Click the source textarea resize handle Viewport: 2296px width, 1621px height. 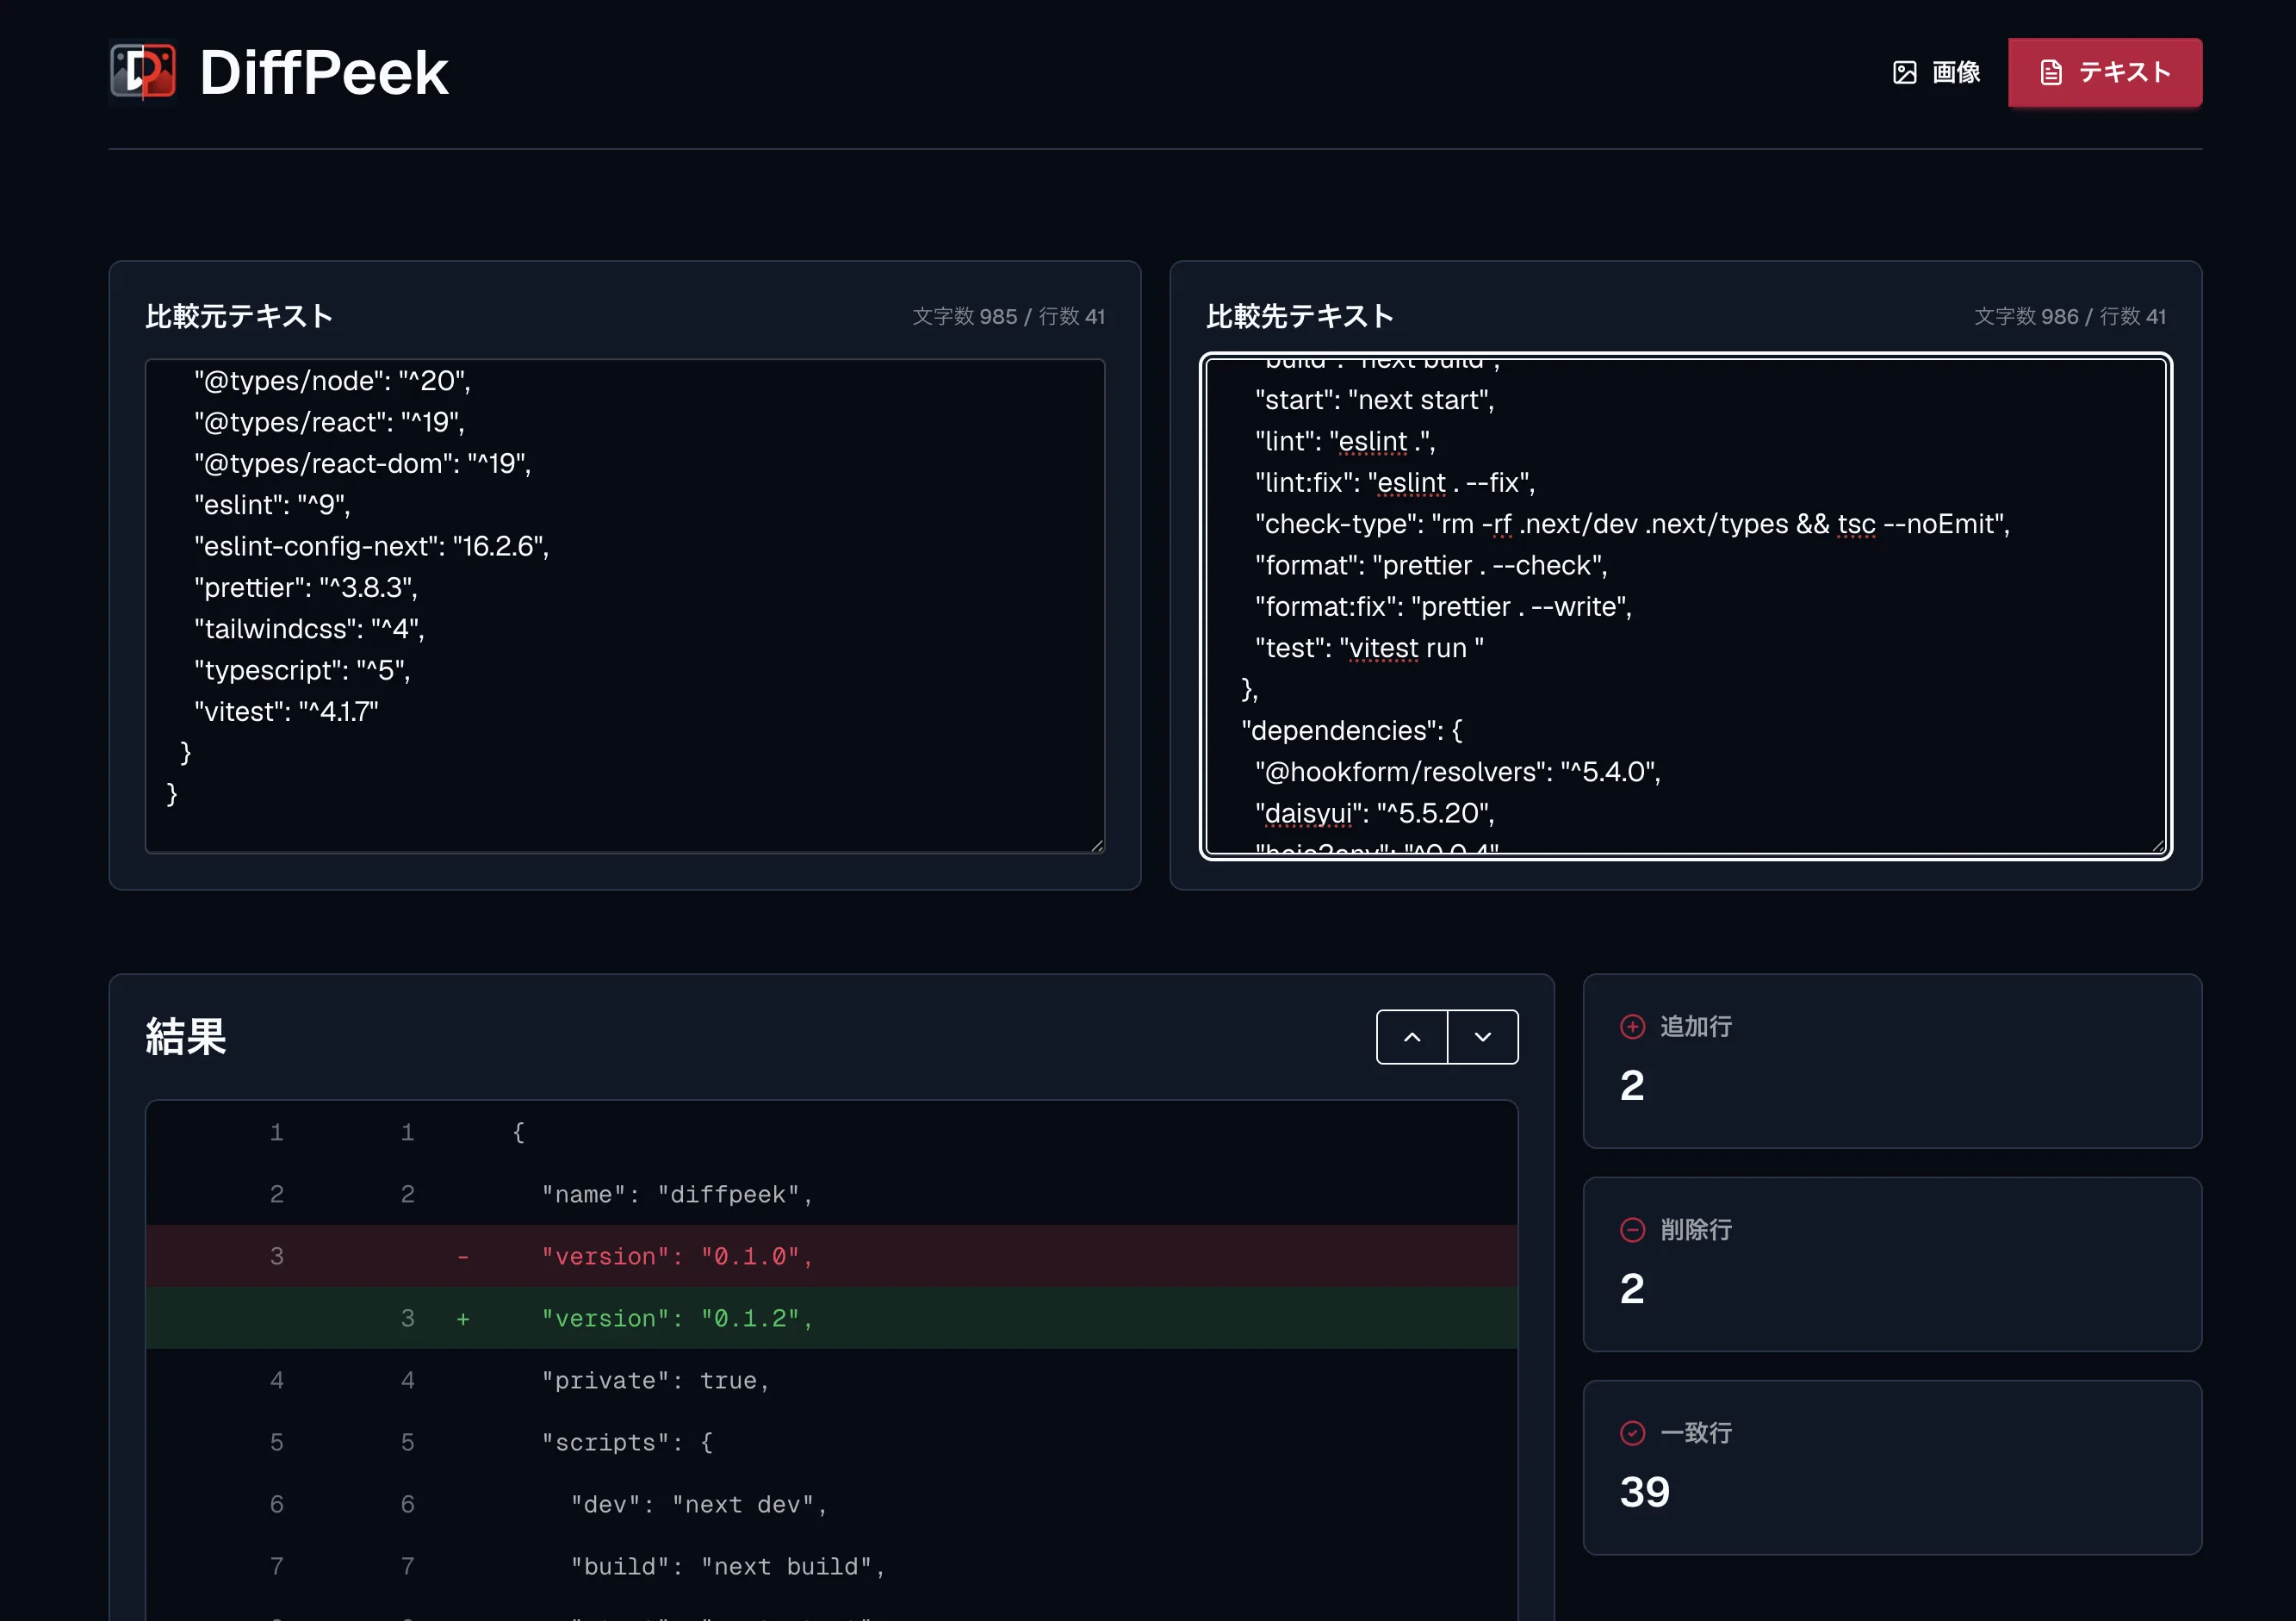[1097, 845]
